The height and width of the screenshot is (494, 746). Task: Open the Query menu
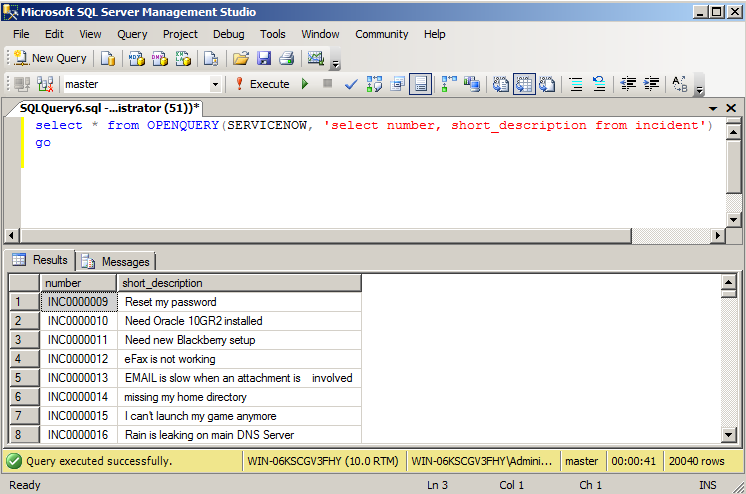pyautogui.click(x=132, y=34)
